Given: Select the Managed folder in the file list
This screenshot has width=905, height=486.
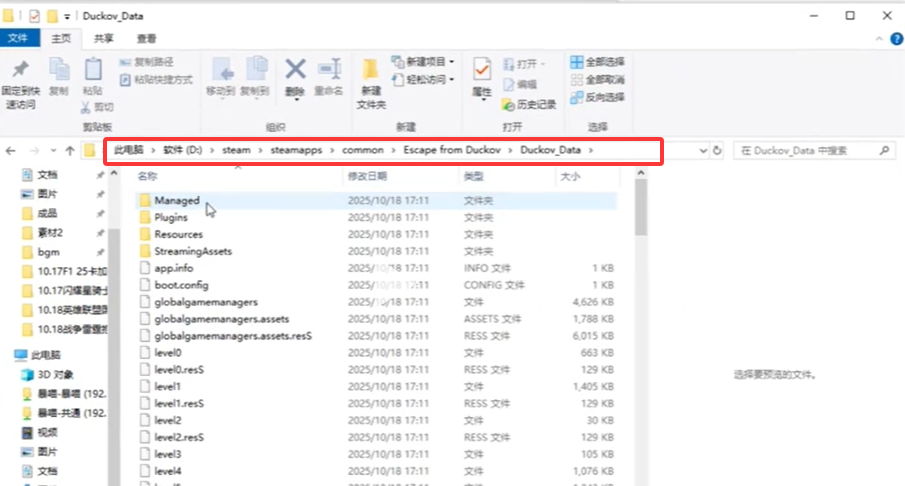Looking at the screenshot, I should pos(177,201).
